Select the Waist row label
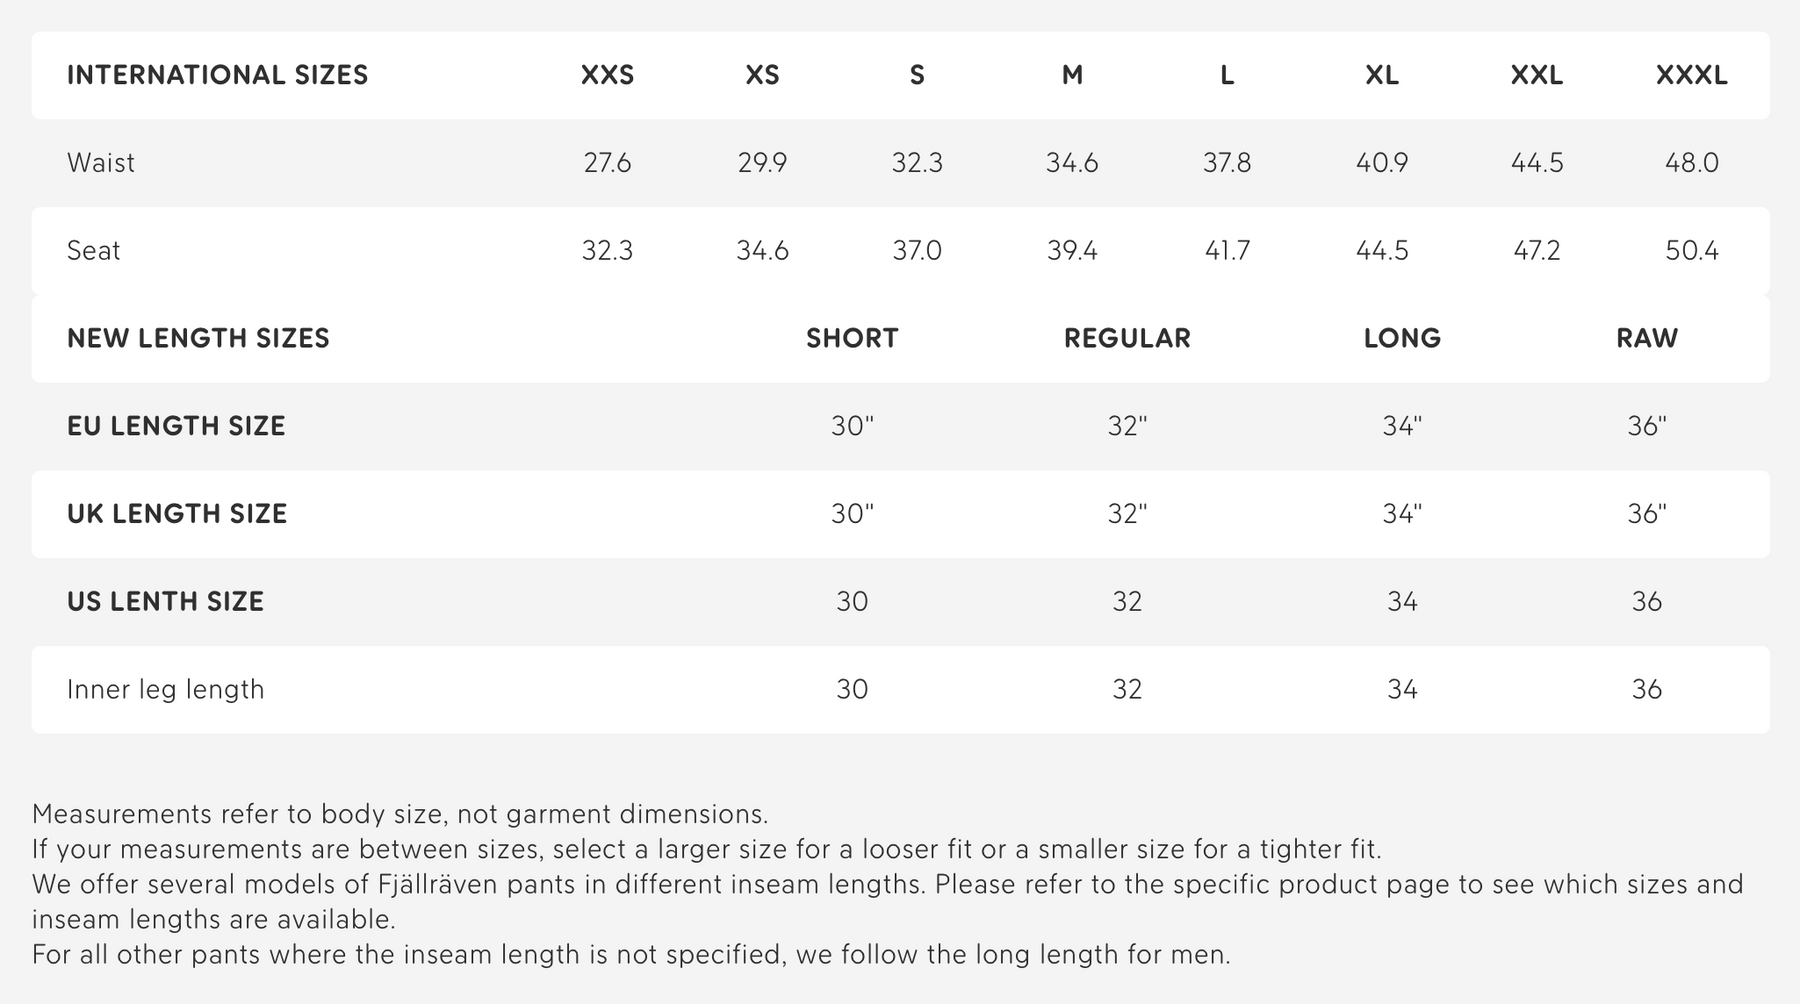The image size is (1800, 1004). (101, 163)
